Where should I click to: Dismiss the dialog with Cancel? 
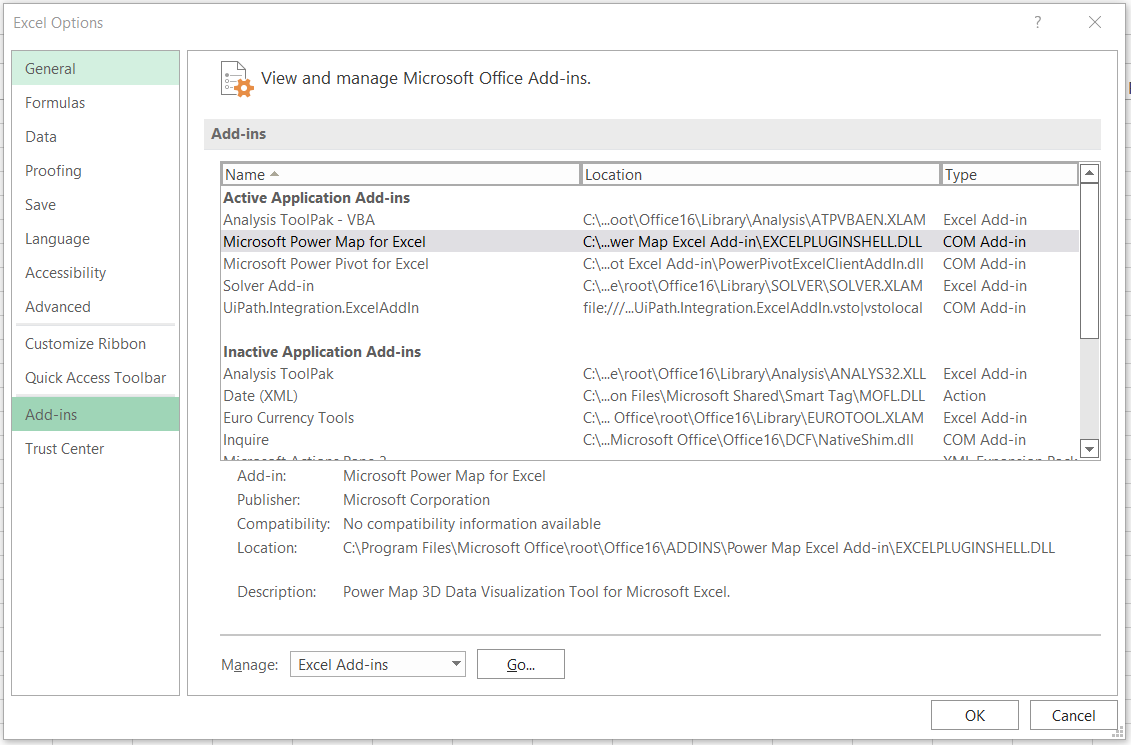tap(1073, 715)
